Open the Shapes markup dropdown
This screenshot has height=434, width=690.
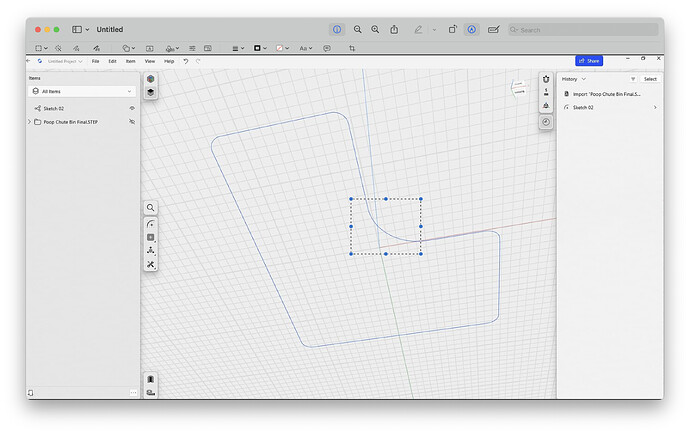(128, 48)
